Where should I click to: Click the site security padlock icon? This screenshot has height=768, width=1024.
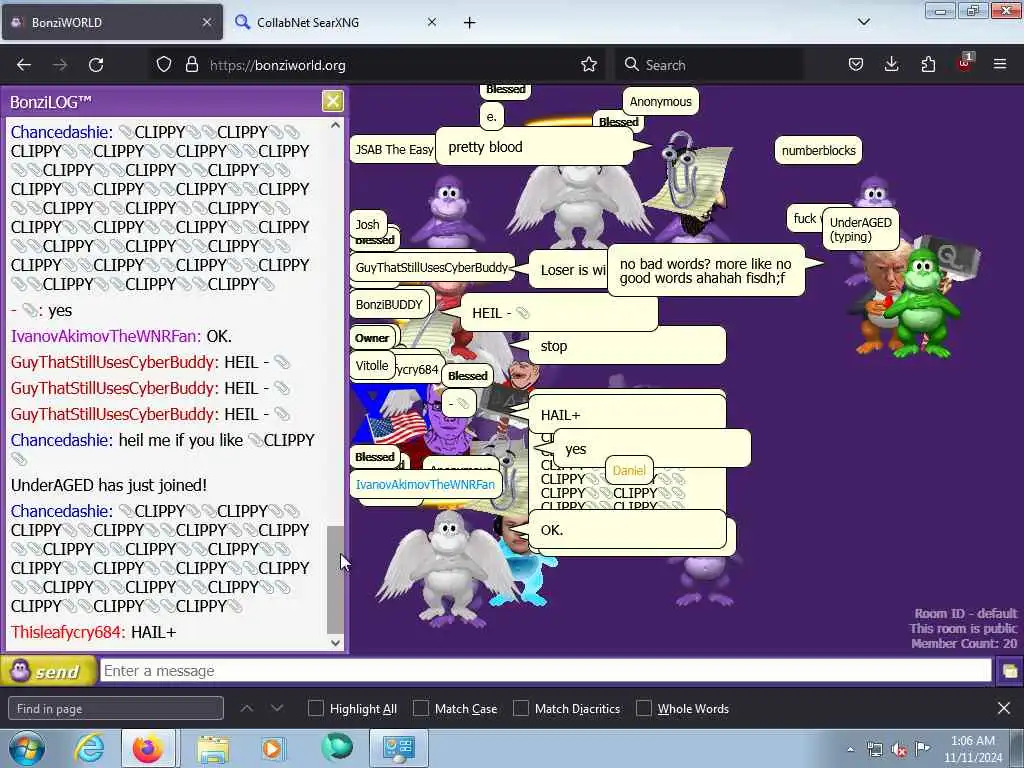[x=191, y=65]
